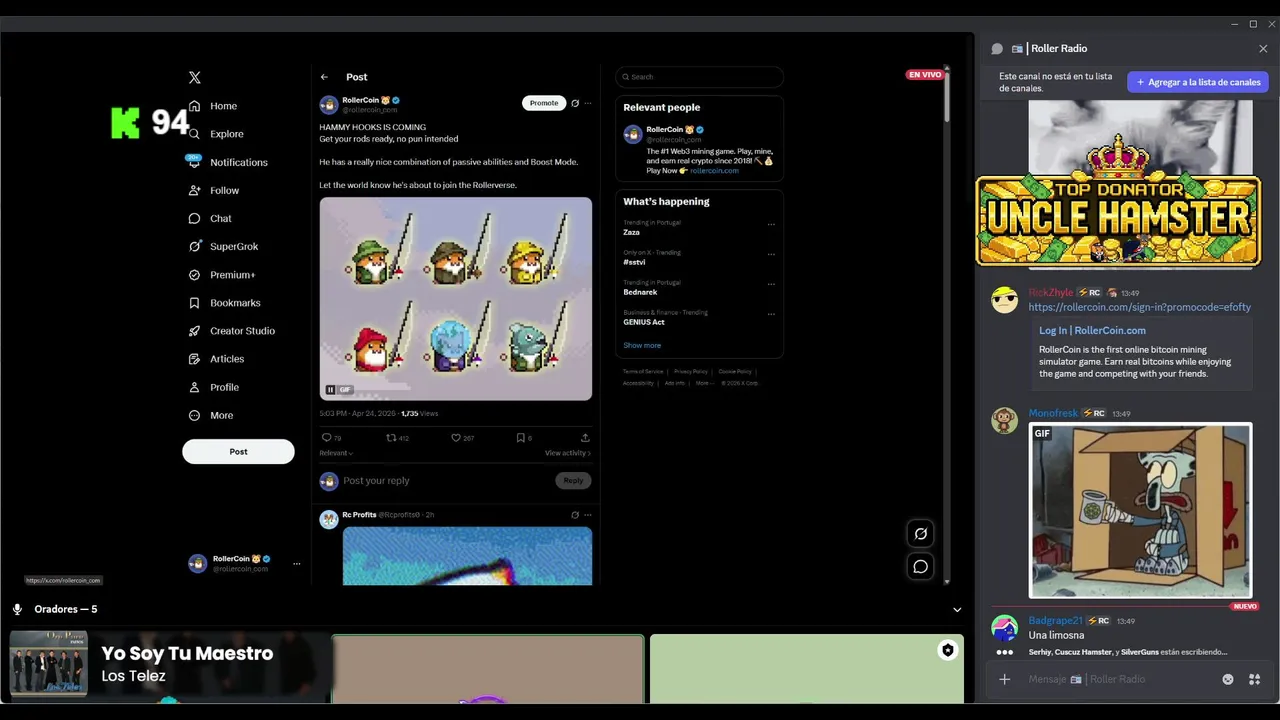Click the Monofresk username in chat
Image resolution: width=1280 pixels, height=720 pixels.
tap(1053, 414)
